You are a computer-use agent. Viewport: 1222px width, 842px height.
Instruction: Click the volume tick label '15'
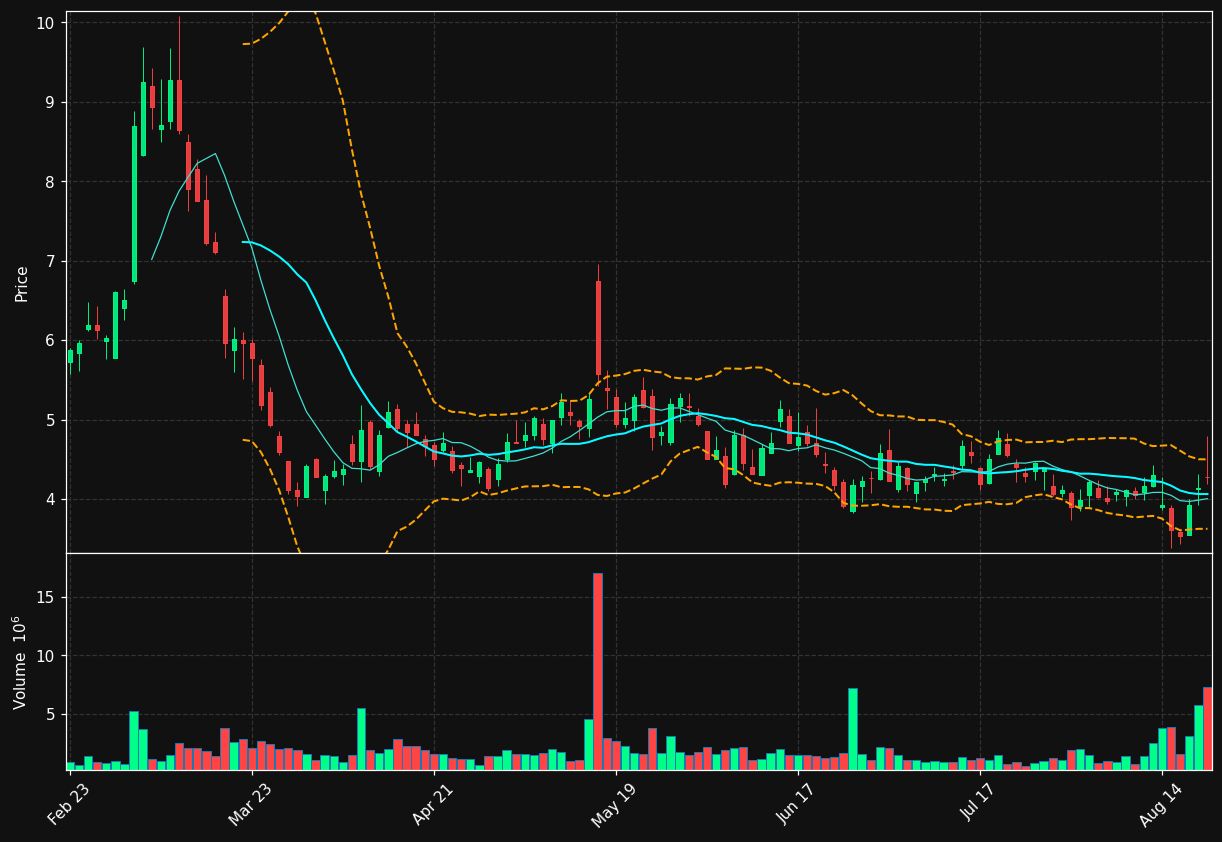(46, 598)
